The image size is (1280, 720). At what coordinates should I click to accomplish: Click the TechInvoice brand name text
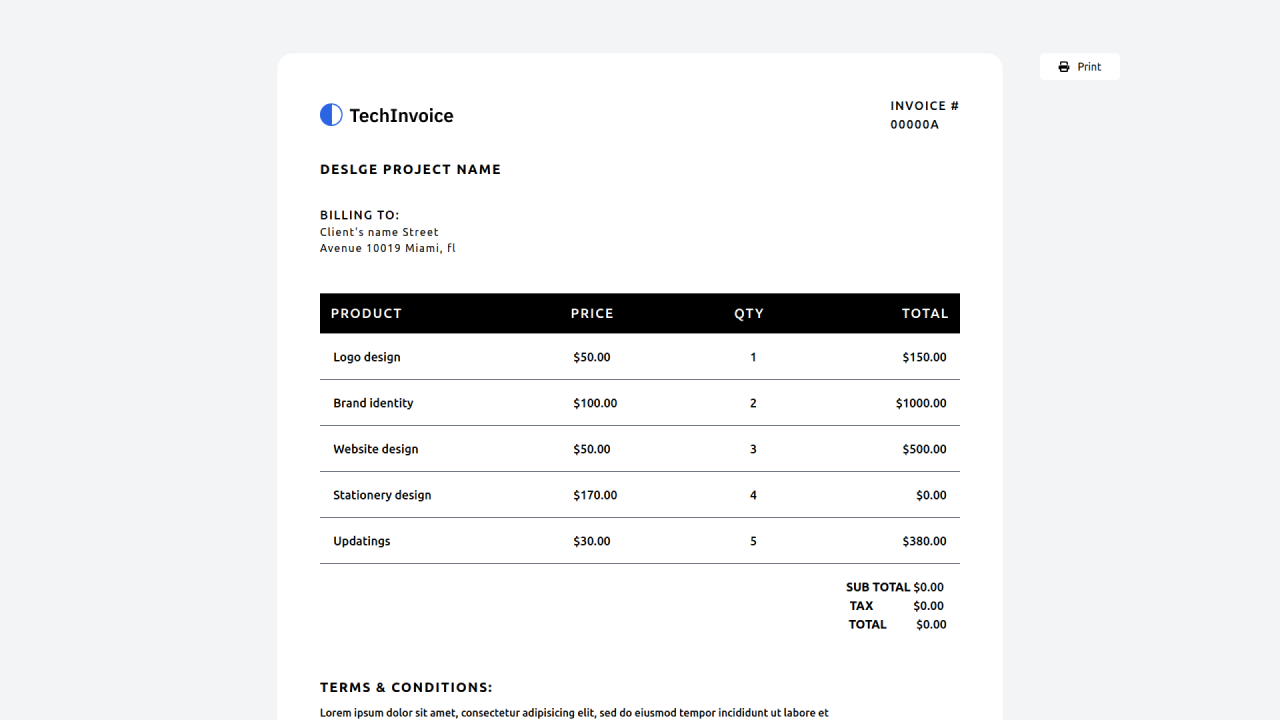pyautogui.click(x=401, y=116)
